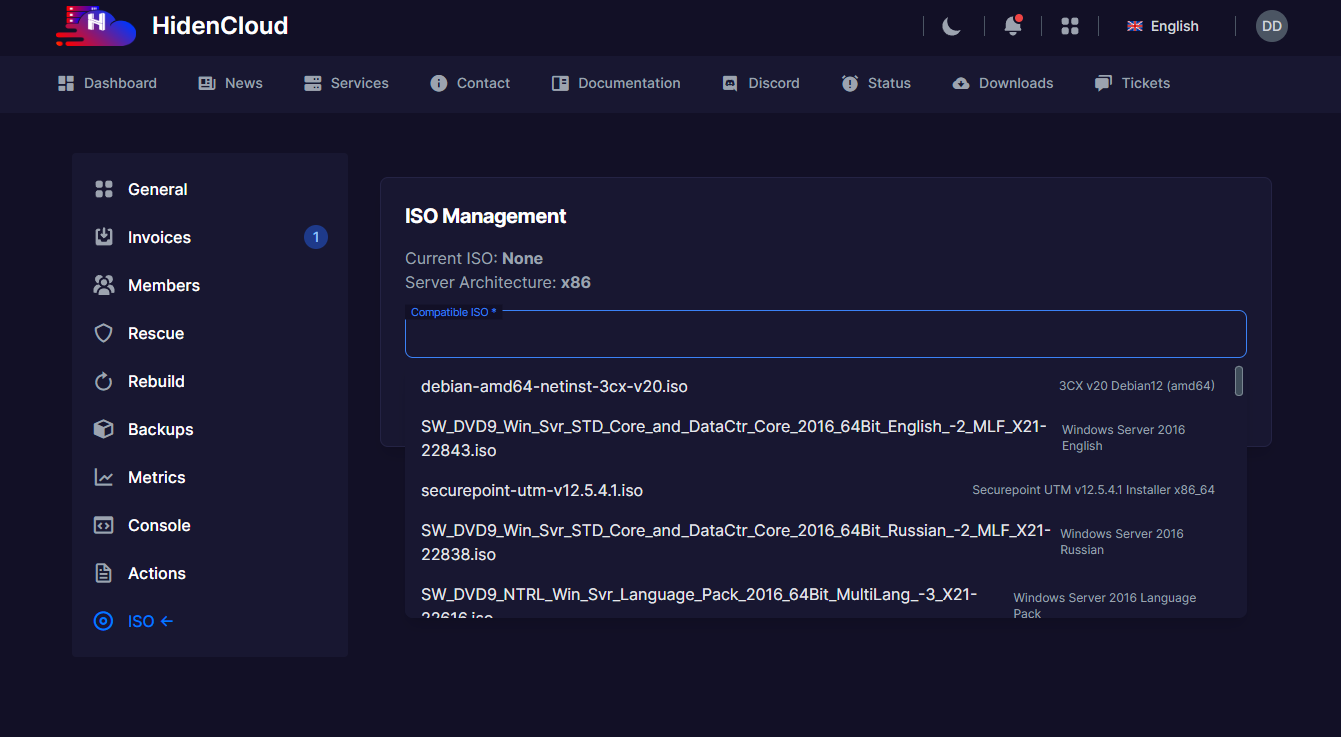This screenshot has height=737, width=1341.
Task: Open the Downloads page
Action: (1003, 83)
